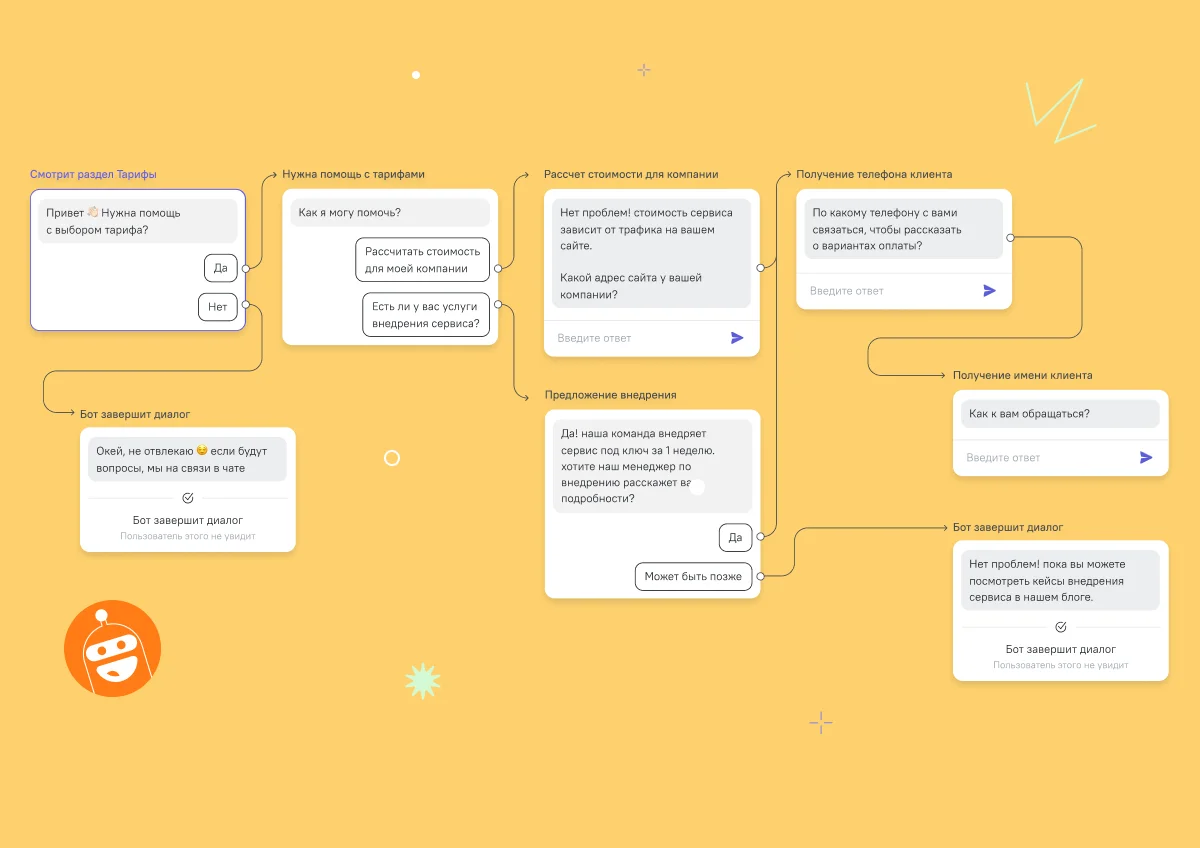Image resolution: width=1200 pixels, height=848 pixels.
Task: Click the "Да" button in the Тарифы card
Action: coord(221,268)
